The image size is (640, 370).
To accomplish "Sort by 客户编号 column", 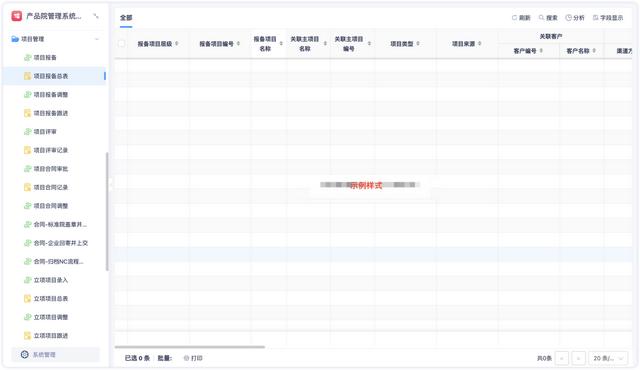I will pyautogui.click(x=541, y=51).
